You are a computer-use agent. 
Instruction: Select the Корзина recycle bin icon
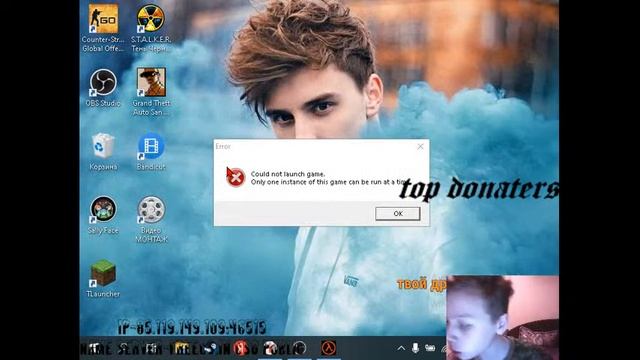[103, 151]
